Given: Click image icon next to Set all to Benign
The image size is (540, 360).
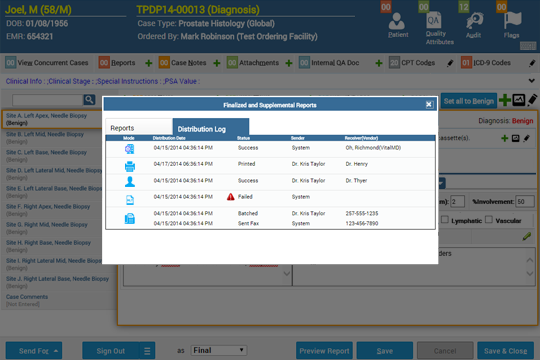Looking at the screenshot, I should pos(518,100).
